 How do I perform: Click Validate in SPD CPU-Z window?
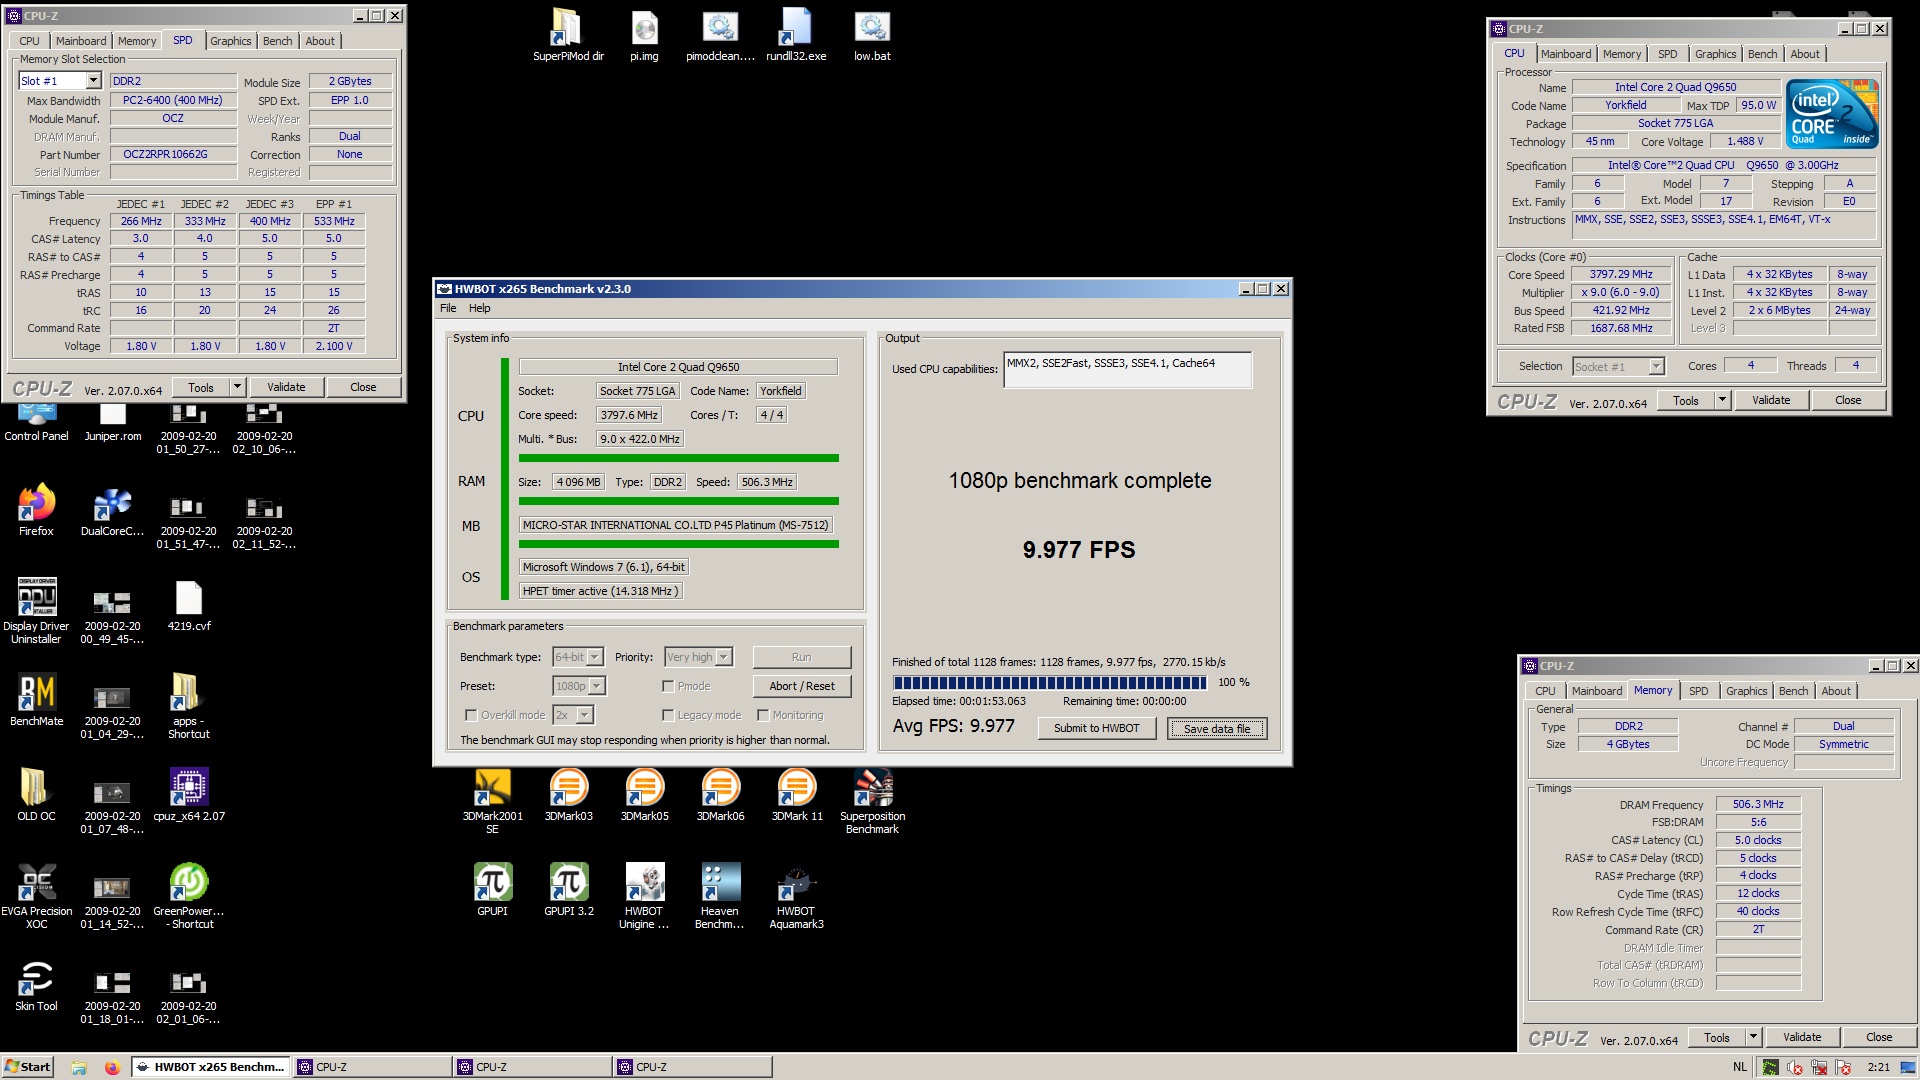tap(286, 387)
